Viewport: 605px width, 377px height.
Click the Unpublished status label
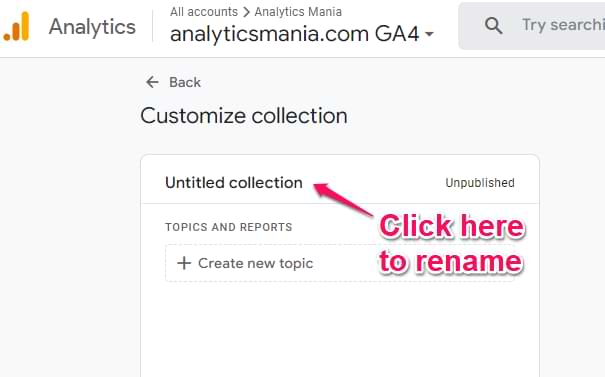pos(480,183)
